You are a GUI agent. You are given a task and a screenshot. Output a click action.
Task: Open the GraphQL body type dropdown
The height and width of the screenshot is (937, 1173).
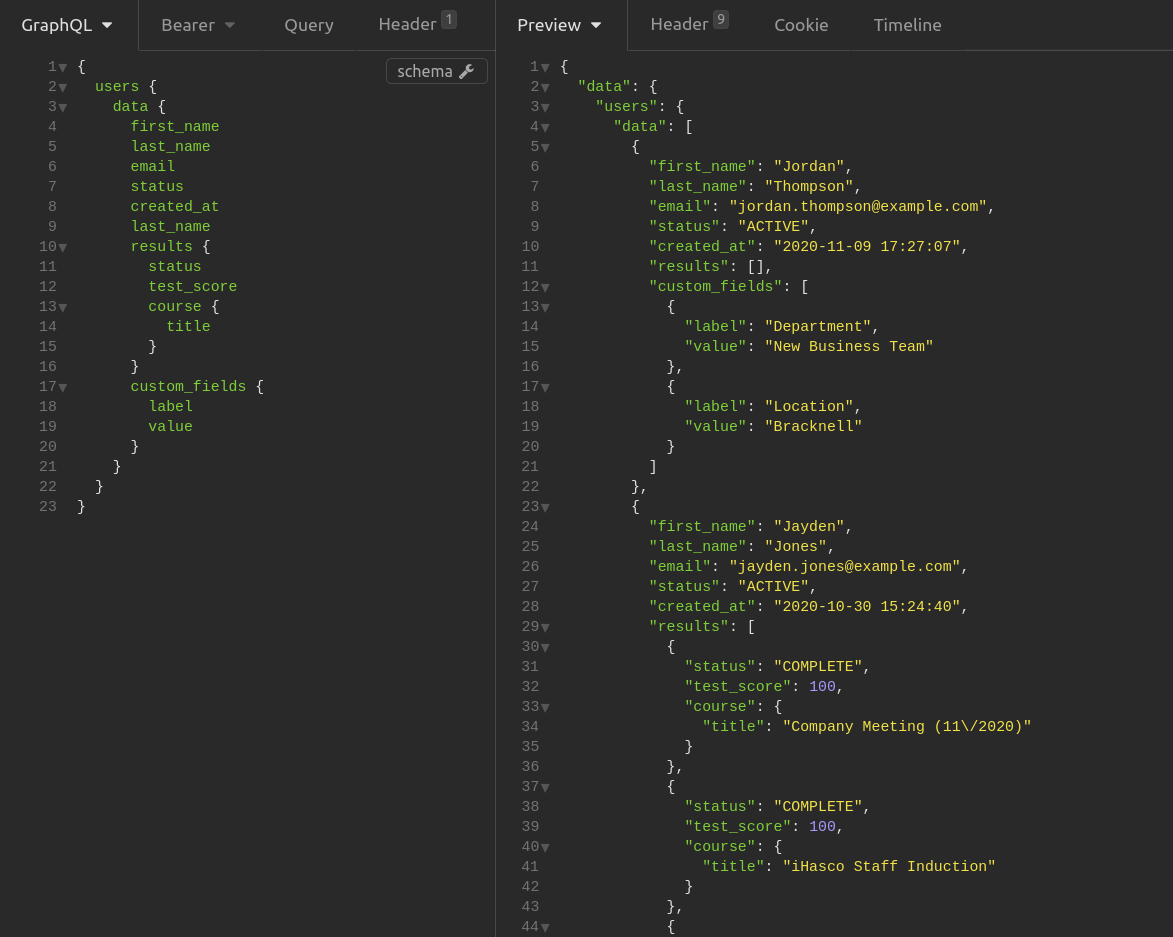[67, 25]
